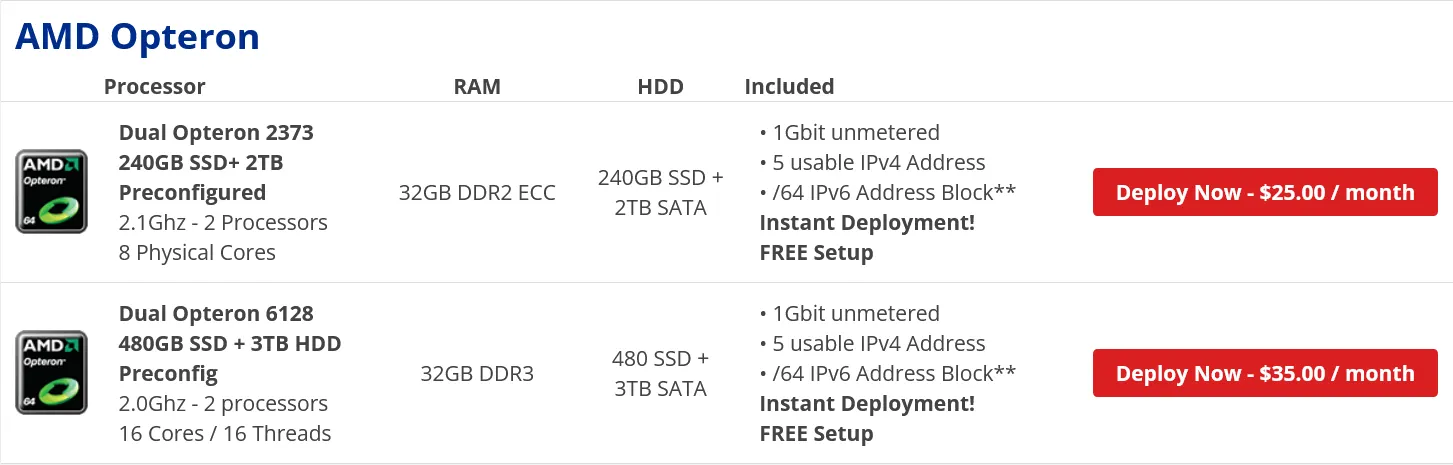Image resolution: width=1453 pixels, height=465 pixels.
Task: Click the Processor column header
Action: [155, 86]
